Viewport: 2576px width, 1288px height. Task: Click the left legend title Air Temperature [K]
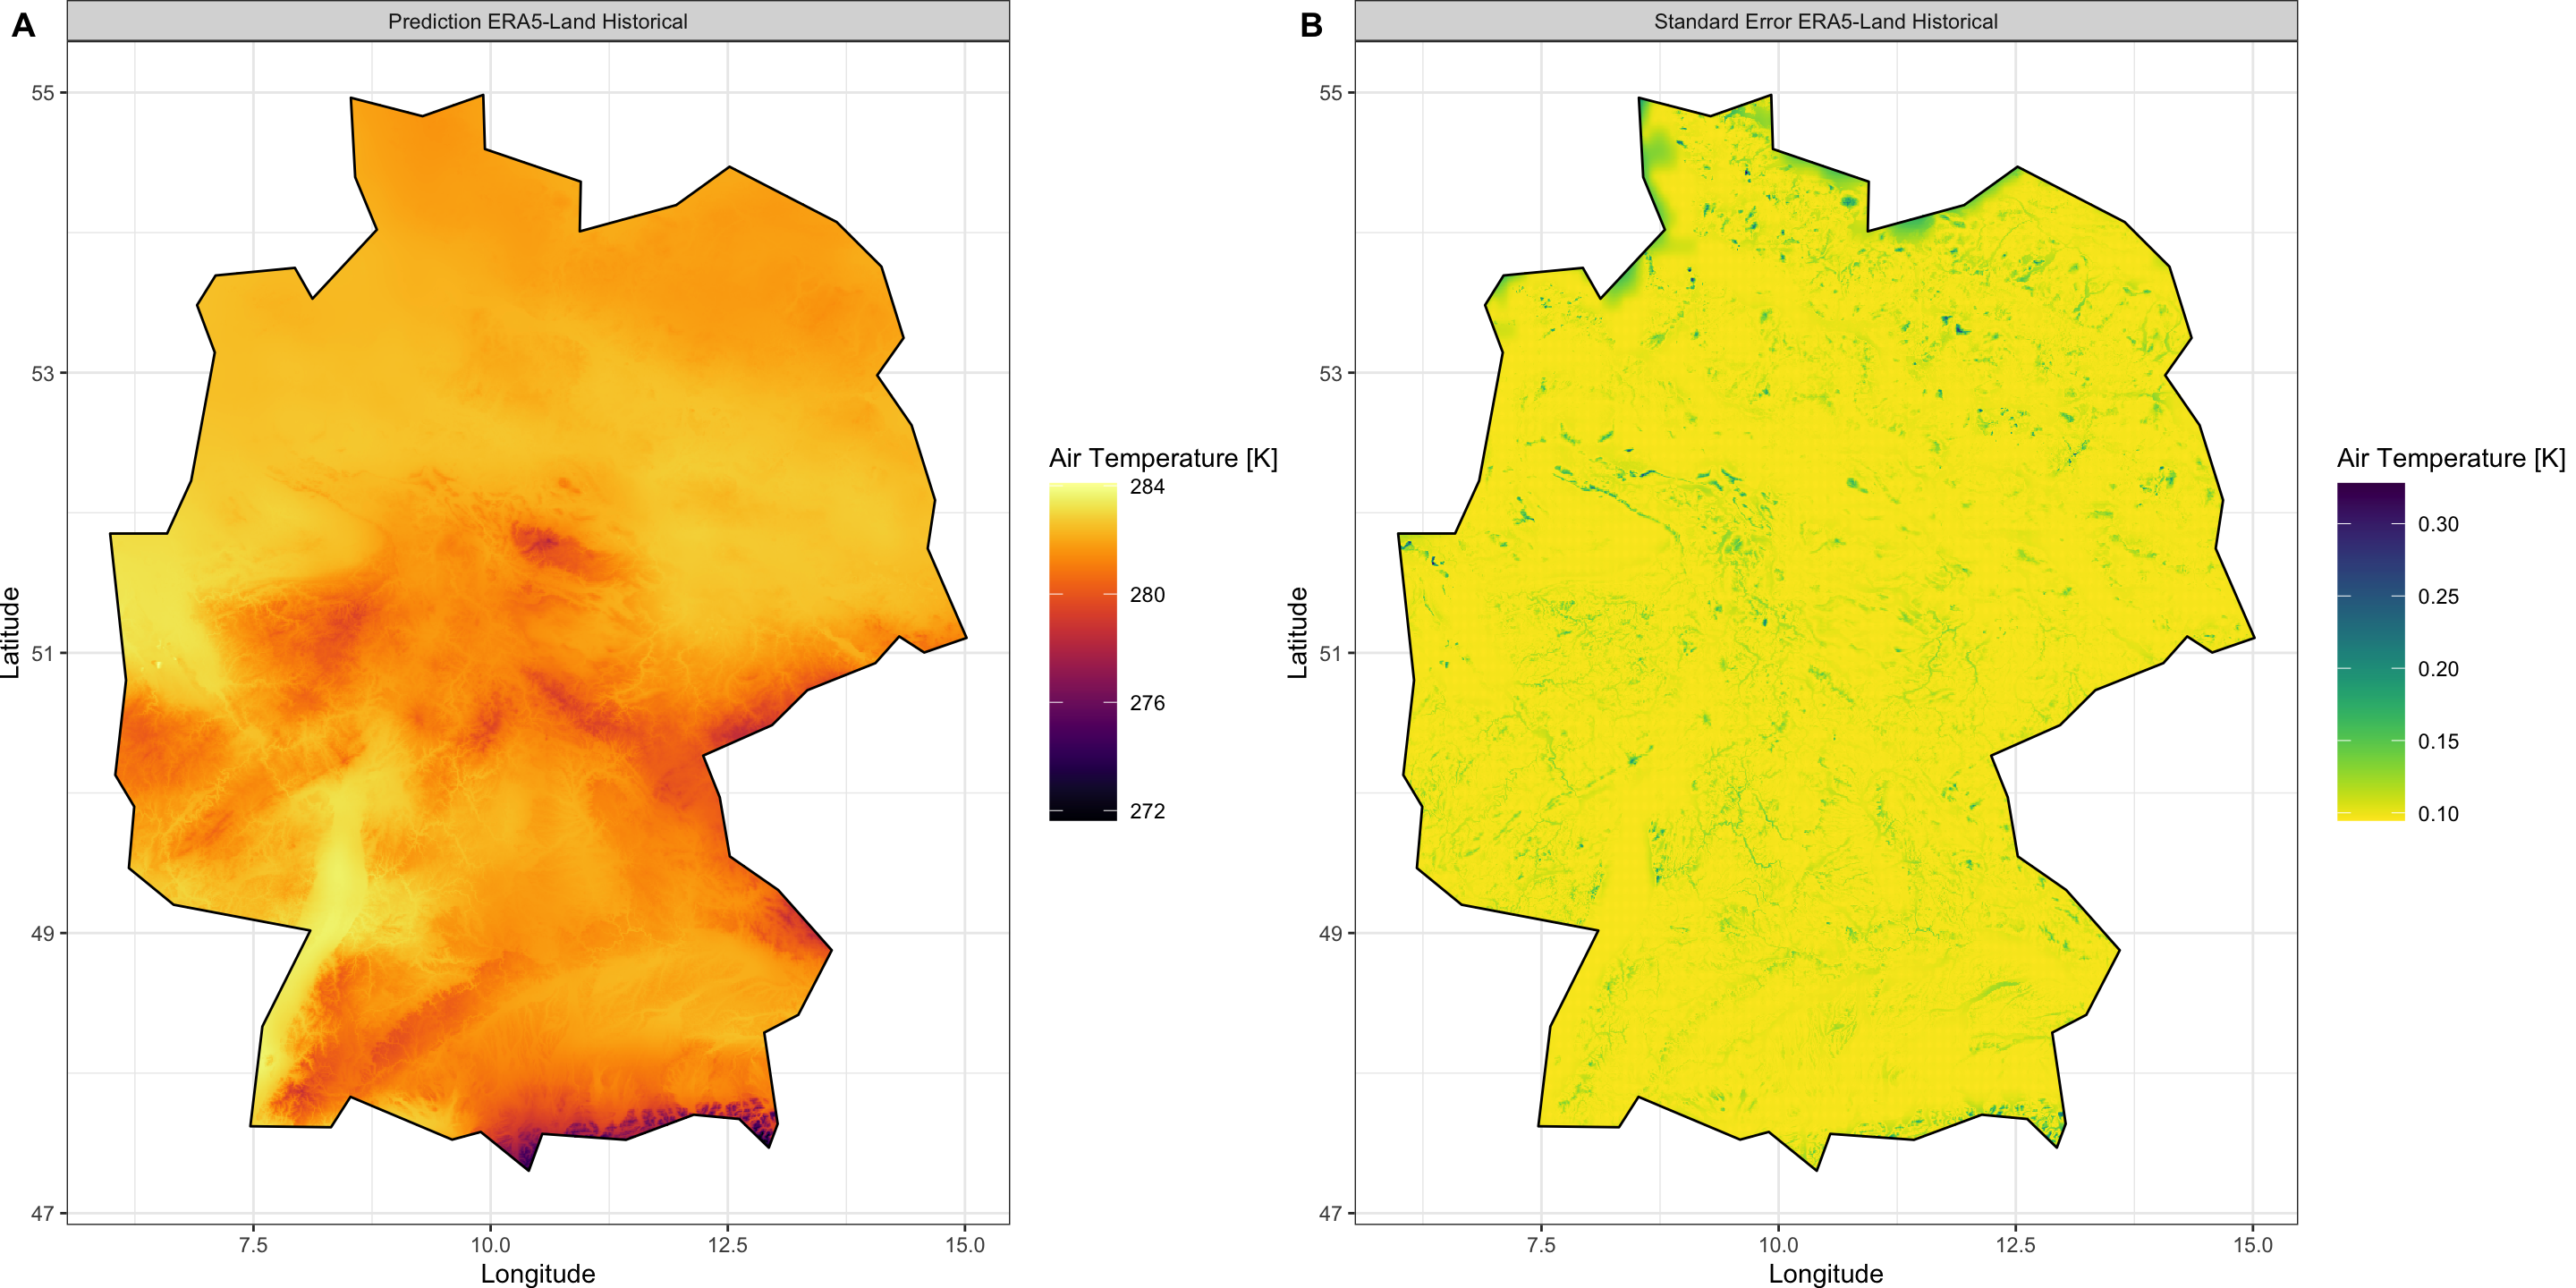click(1163, 458)
